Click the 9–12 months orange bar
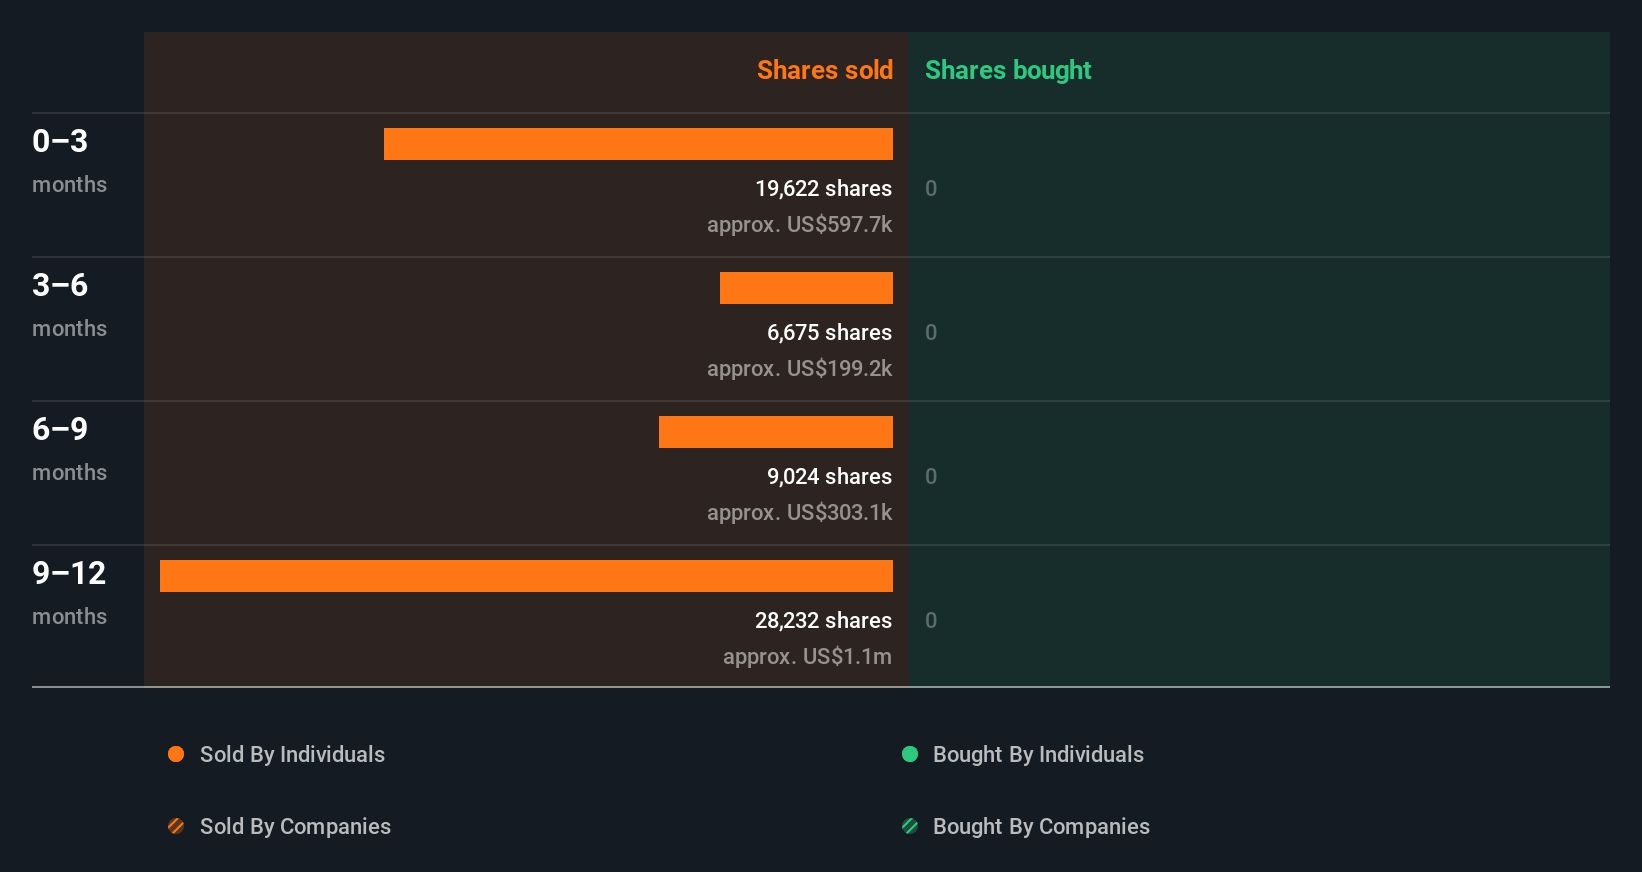Viewport: 1642px width, 872px height. point(526,576)
